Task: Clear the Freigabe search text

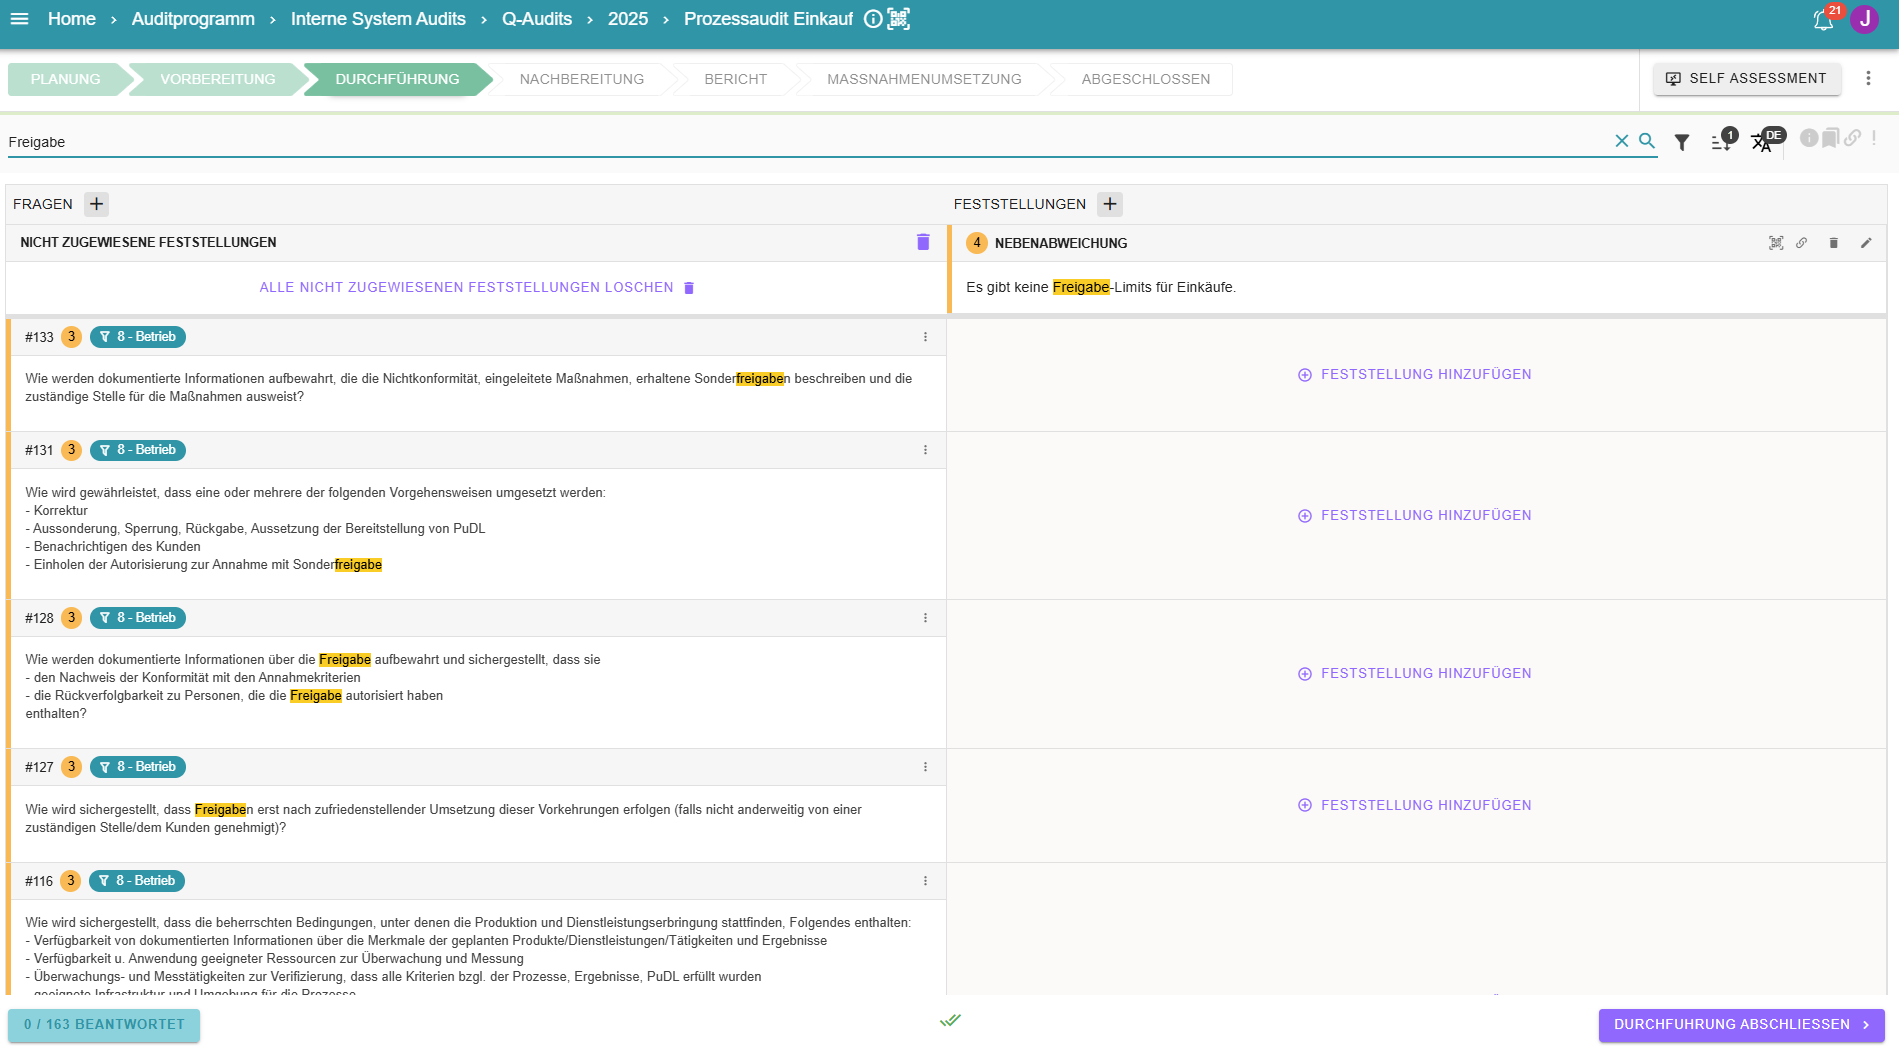Action: (1621, 142)
